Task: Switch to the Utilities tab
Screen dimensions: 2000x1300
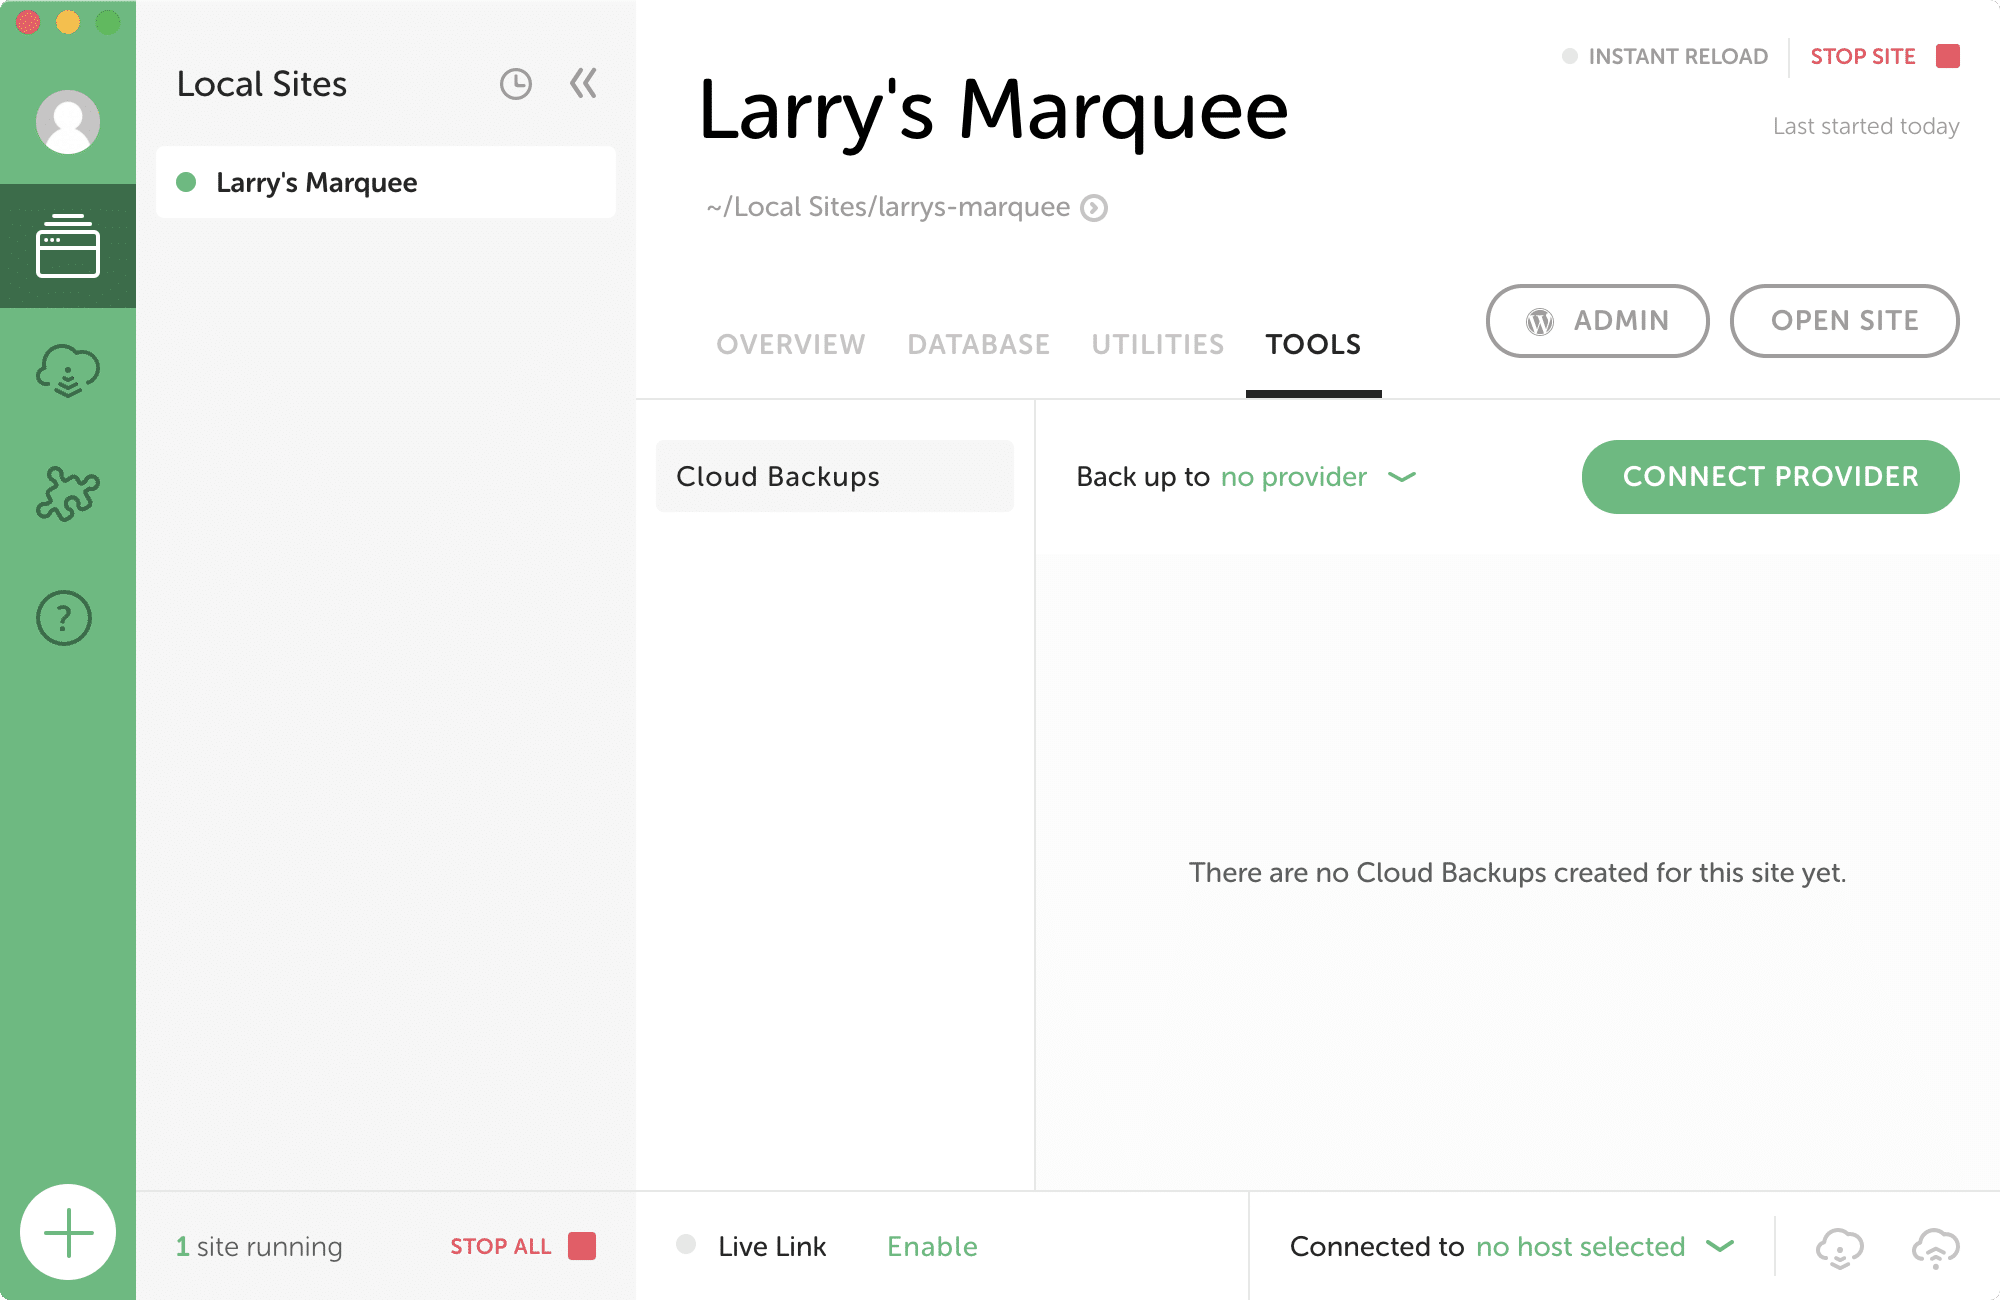Action: [1158, 344]
